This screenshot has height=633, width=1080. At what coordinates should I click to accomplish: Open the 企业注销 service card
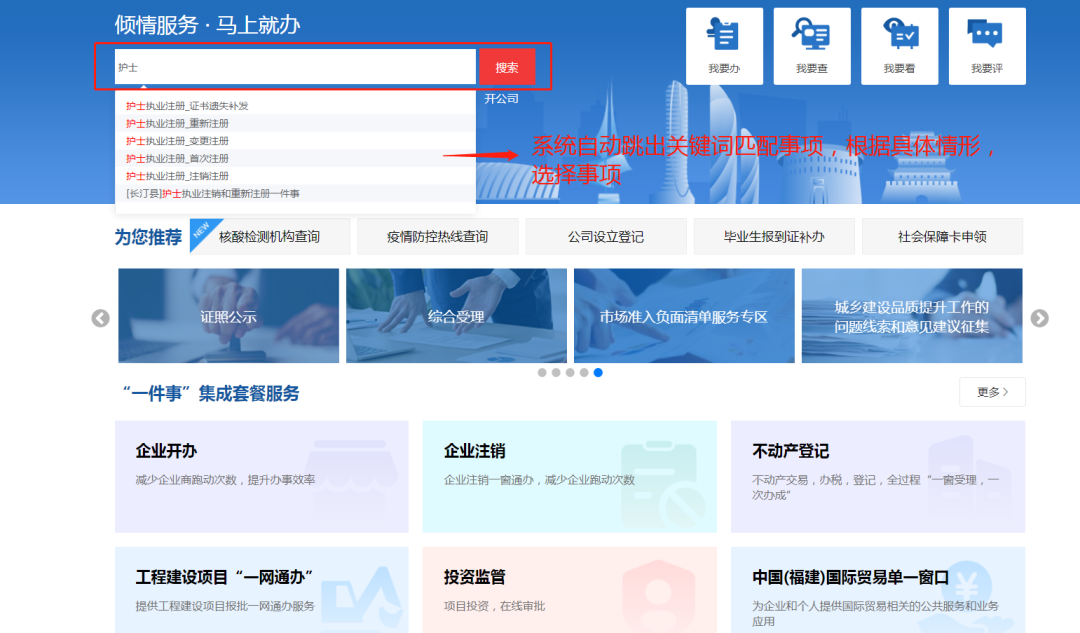[x=570, y=477]
